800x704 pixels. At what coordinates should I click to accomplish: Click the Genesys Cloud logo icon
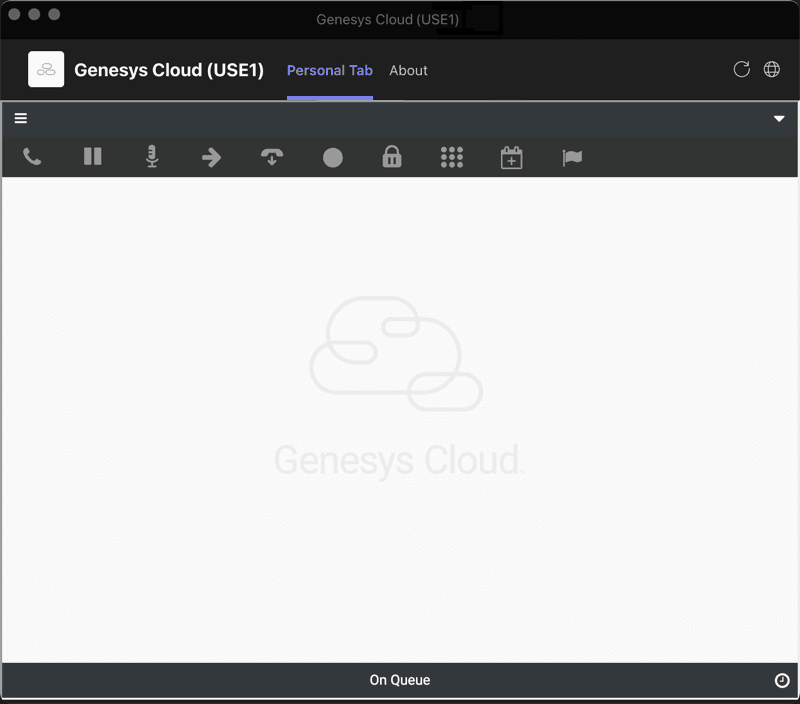(46, 69)
